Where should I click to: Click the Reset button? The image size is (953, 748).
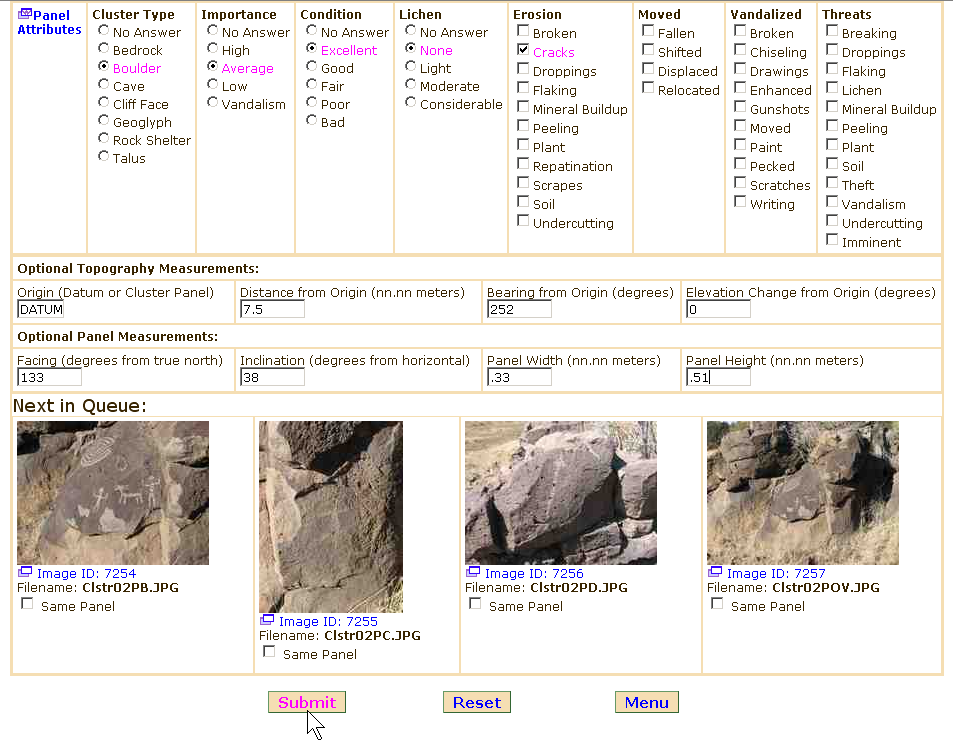[476, 703]
